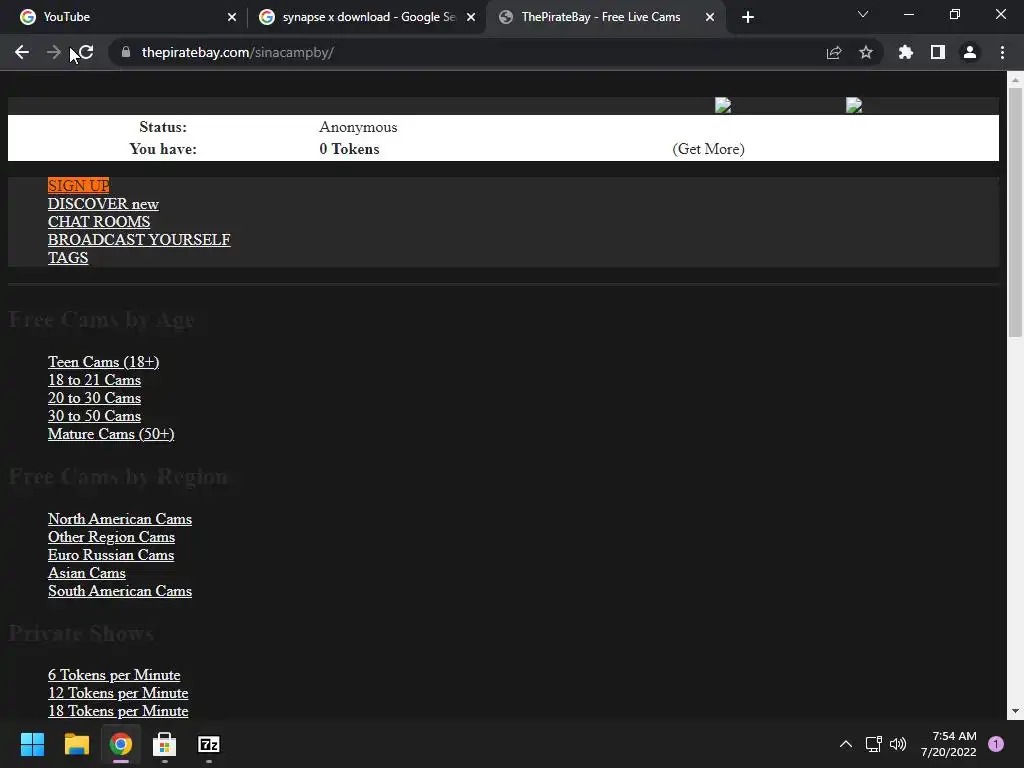Viewport: 1024px width, 768px height.
Task: Open the TAGS link
Action: 68,257
